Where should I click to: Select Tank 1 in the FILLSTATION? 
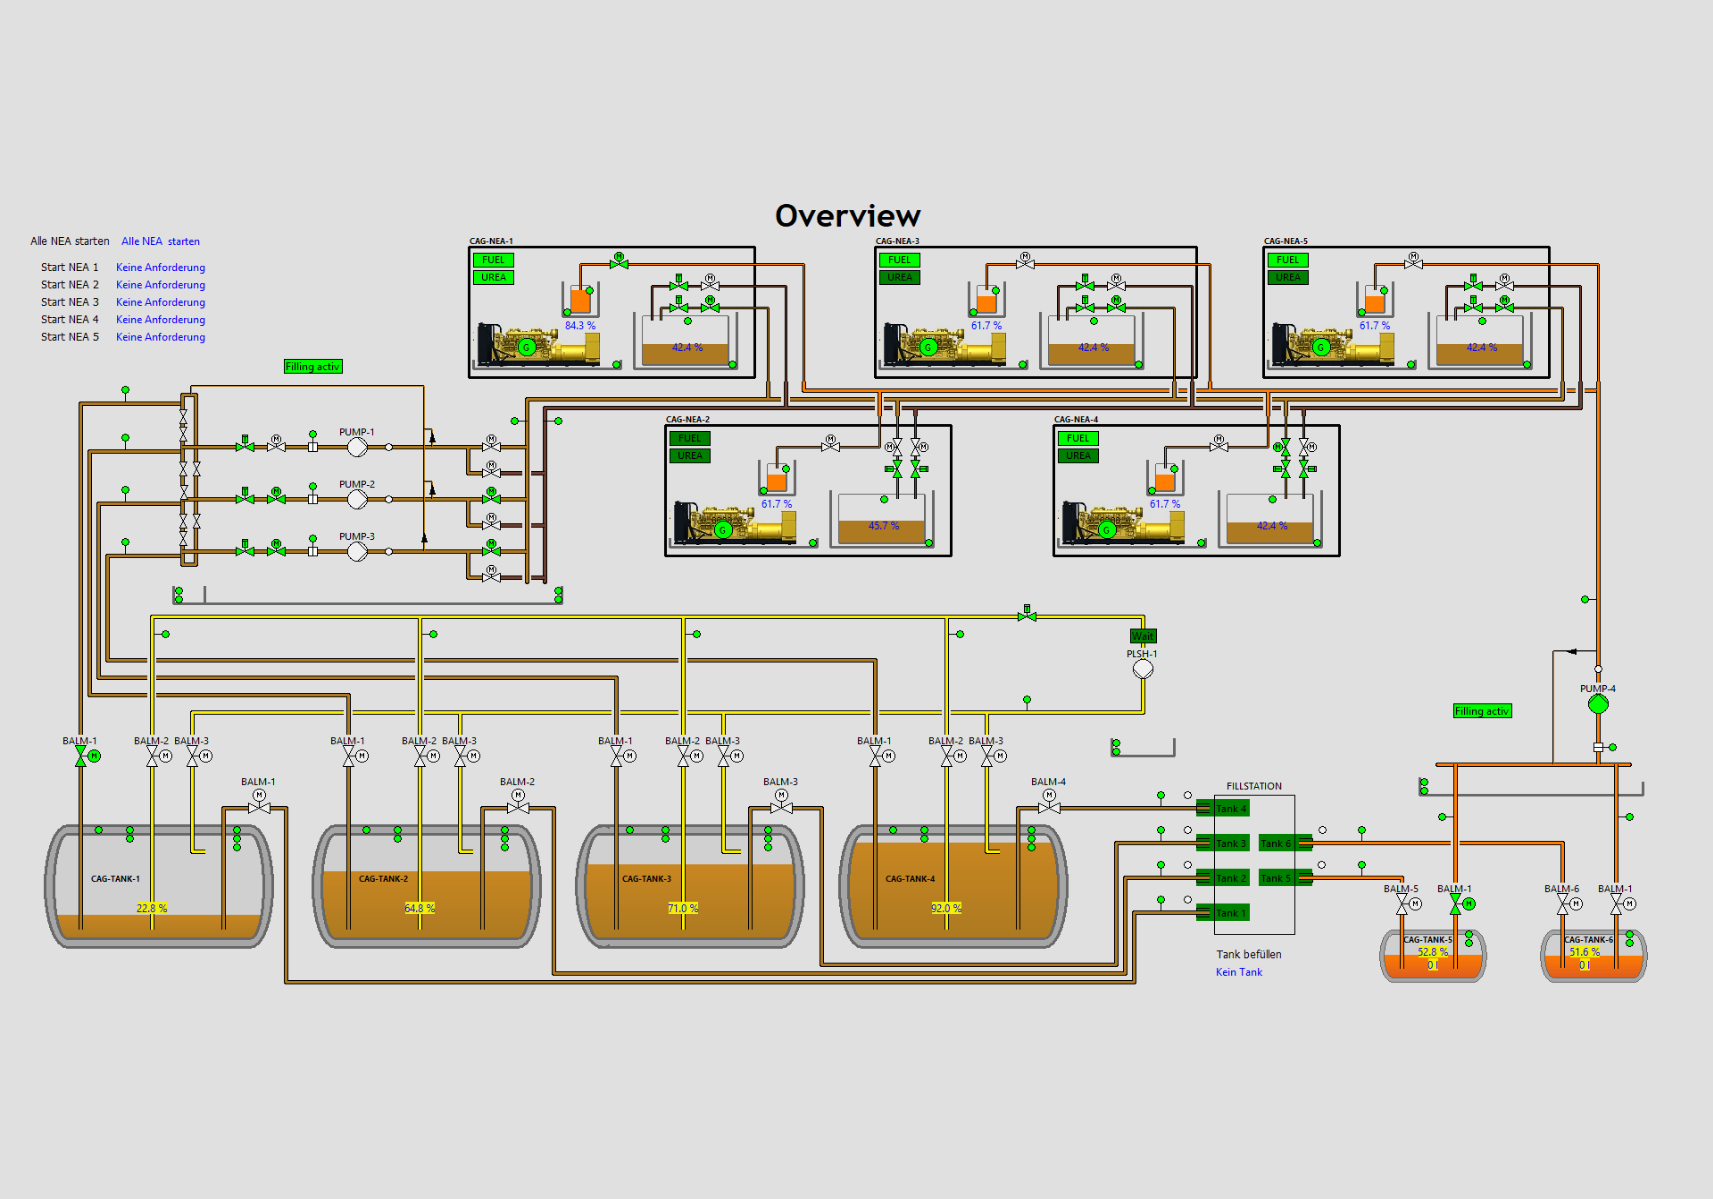pyautogui.click(x=1233, y=912)
